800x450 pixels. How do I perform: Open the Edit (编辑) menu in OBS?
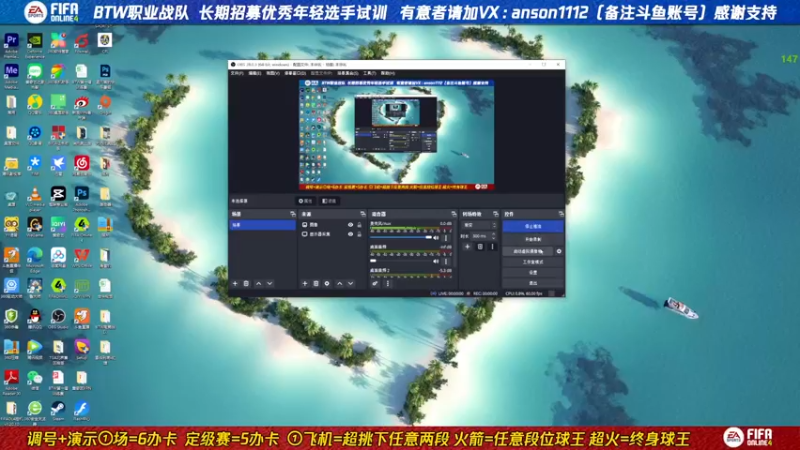[255, 73]
